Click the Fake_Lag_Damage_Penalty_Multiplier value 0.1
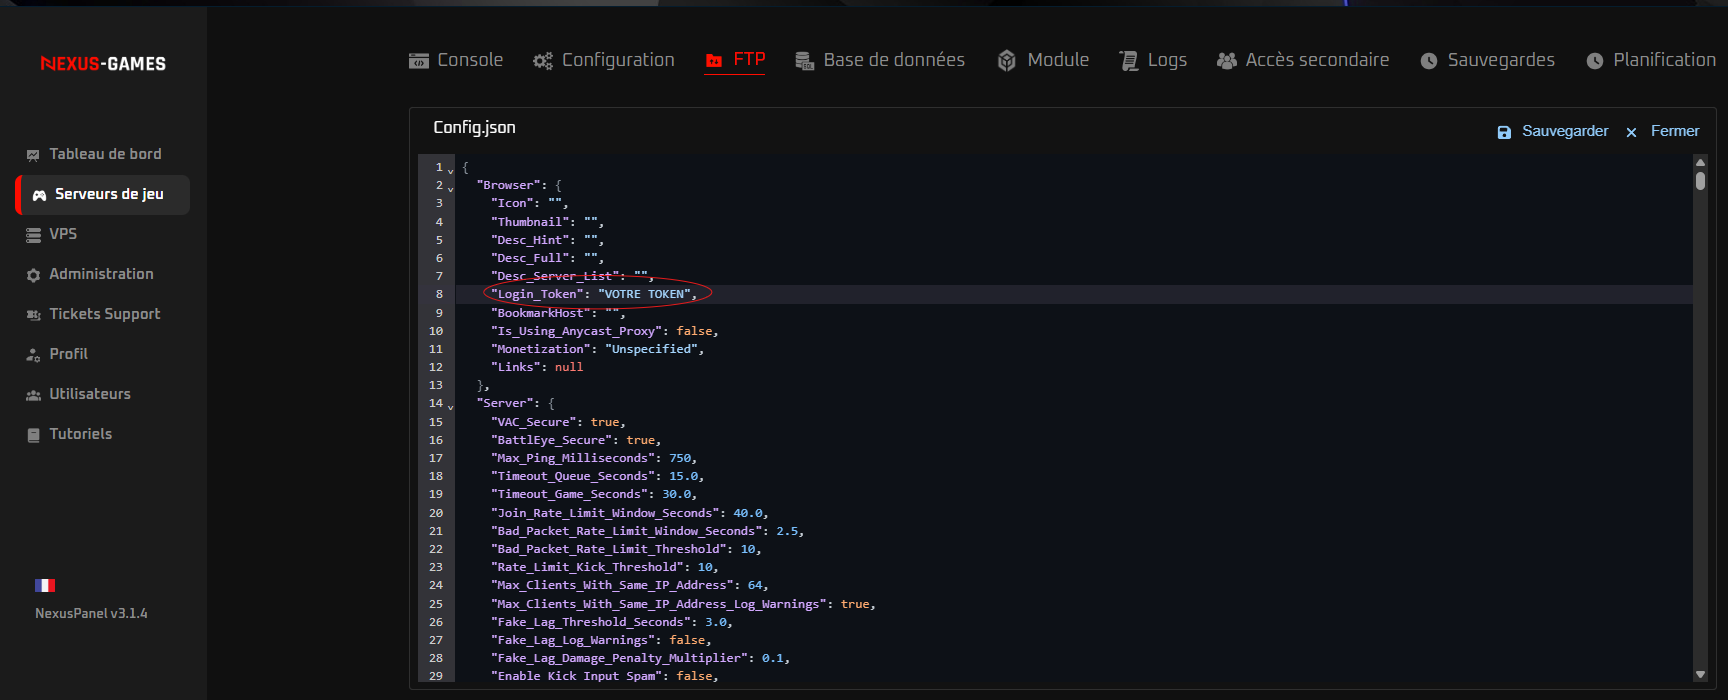 coord(772,658)
